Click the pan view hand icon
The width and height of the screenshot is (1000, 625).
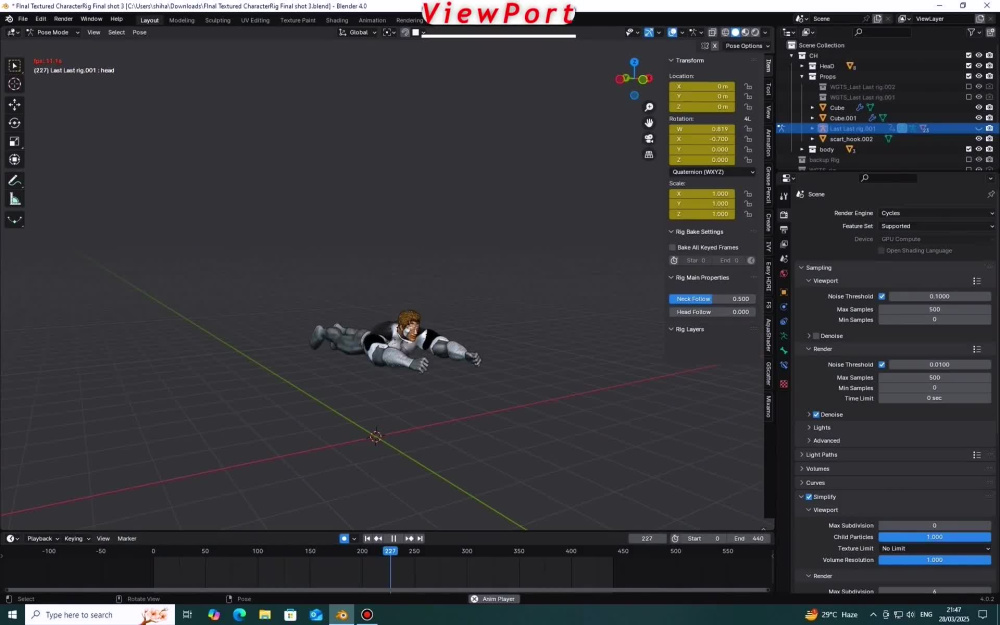(649, 122)
